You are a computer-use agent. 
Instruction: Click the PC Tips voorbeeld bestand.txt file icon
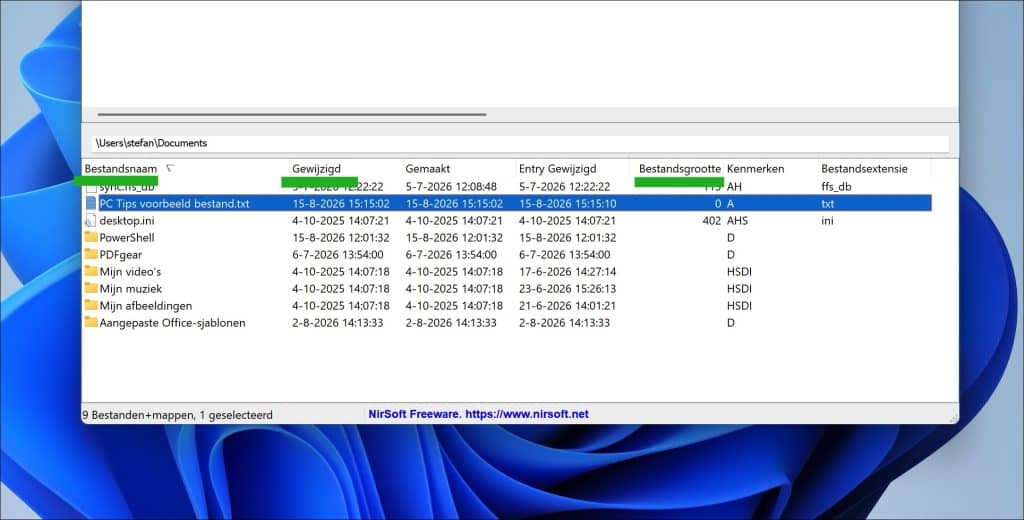point(91,203)
